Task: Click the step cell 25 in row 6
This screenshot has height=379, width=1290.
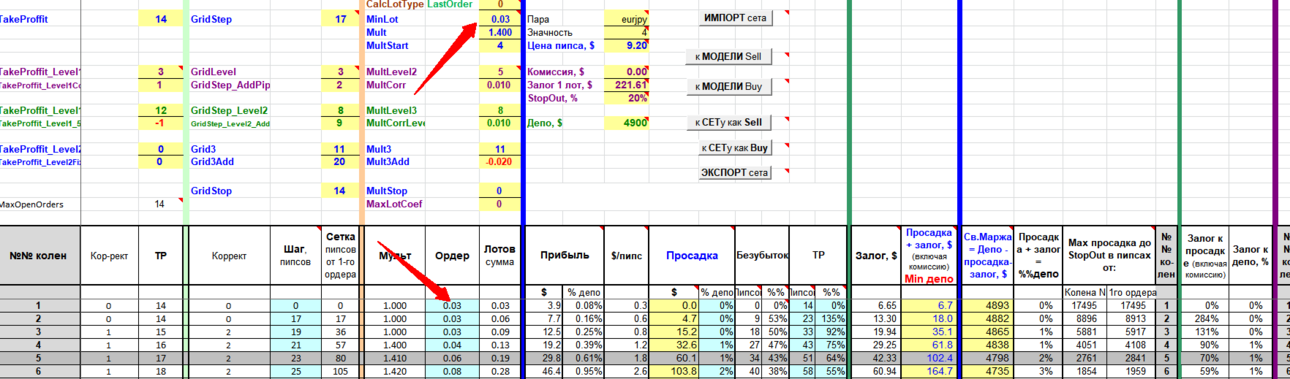Action: (x=296, y=371)
